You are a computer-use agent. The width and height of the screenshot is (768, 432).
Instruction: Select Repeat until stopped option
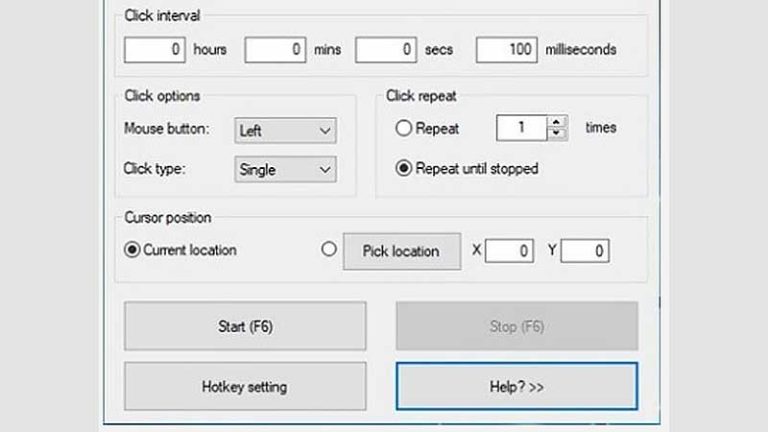404,169
